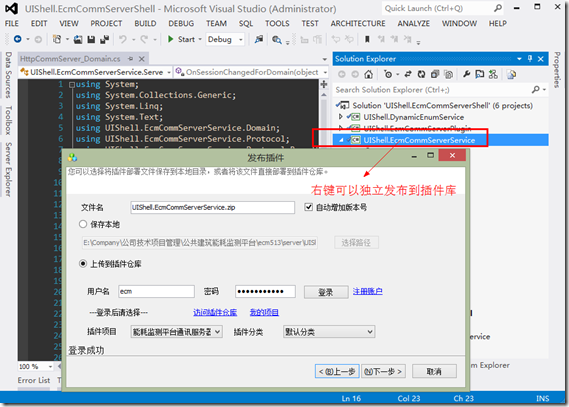This screenshot has height=407, width=569.
Task: Open the ARCHITECTURE menu
Action: coord(358,23)
